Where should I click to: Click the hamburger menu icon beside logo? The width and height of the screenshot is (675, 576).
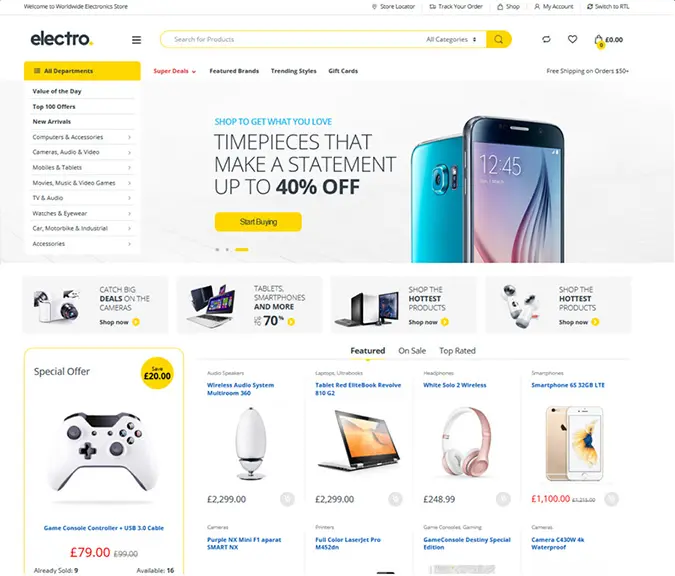[136, 40]
